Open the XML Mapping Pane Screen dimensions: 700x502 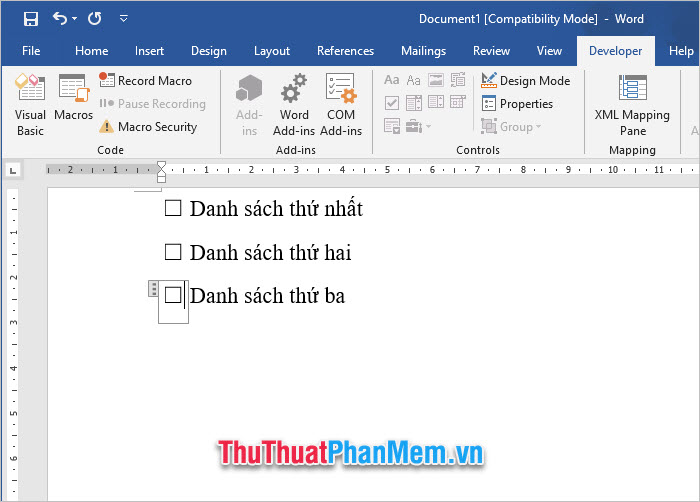point(632,105)
